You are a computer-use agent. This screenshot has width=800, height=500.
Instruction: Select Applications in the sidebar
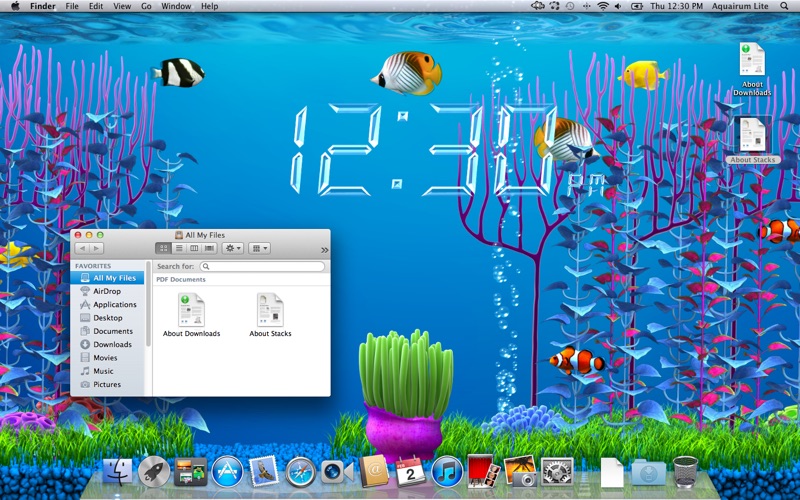[115, 305]
